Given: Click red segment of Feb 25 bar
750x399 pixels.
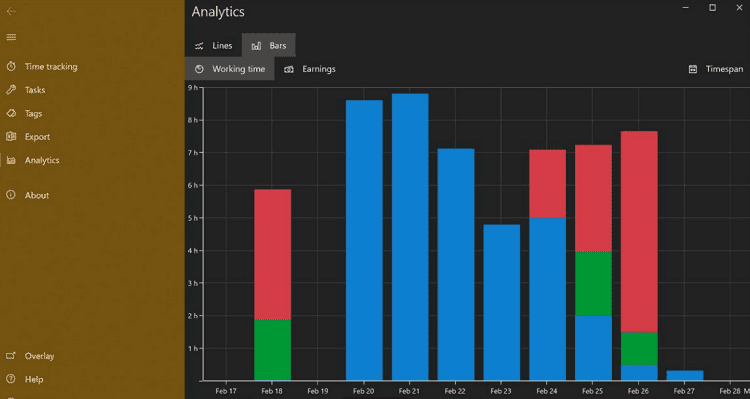Looking at the screenshot, I should point(594,199).
